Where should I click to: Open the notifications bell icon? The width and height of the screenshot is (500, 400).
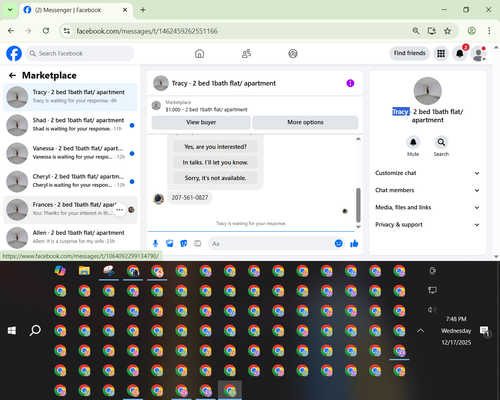tap(460, 53)
